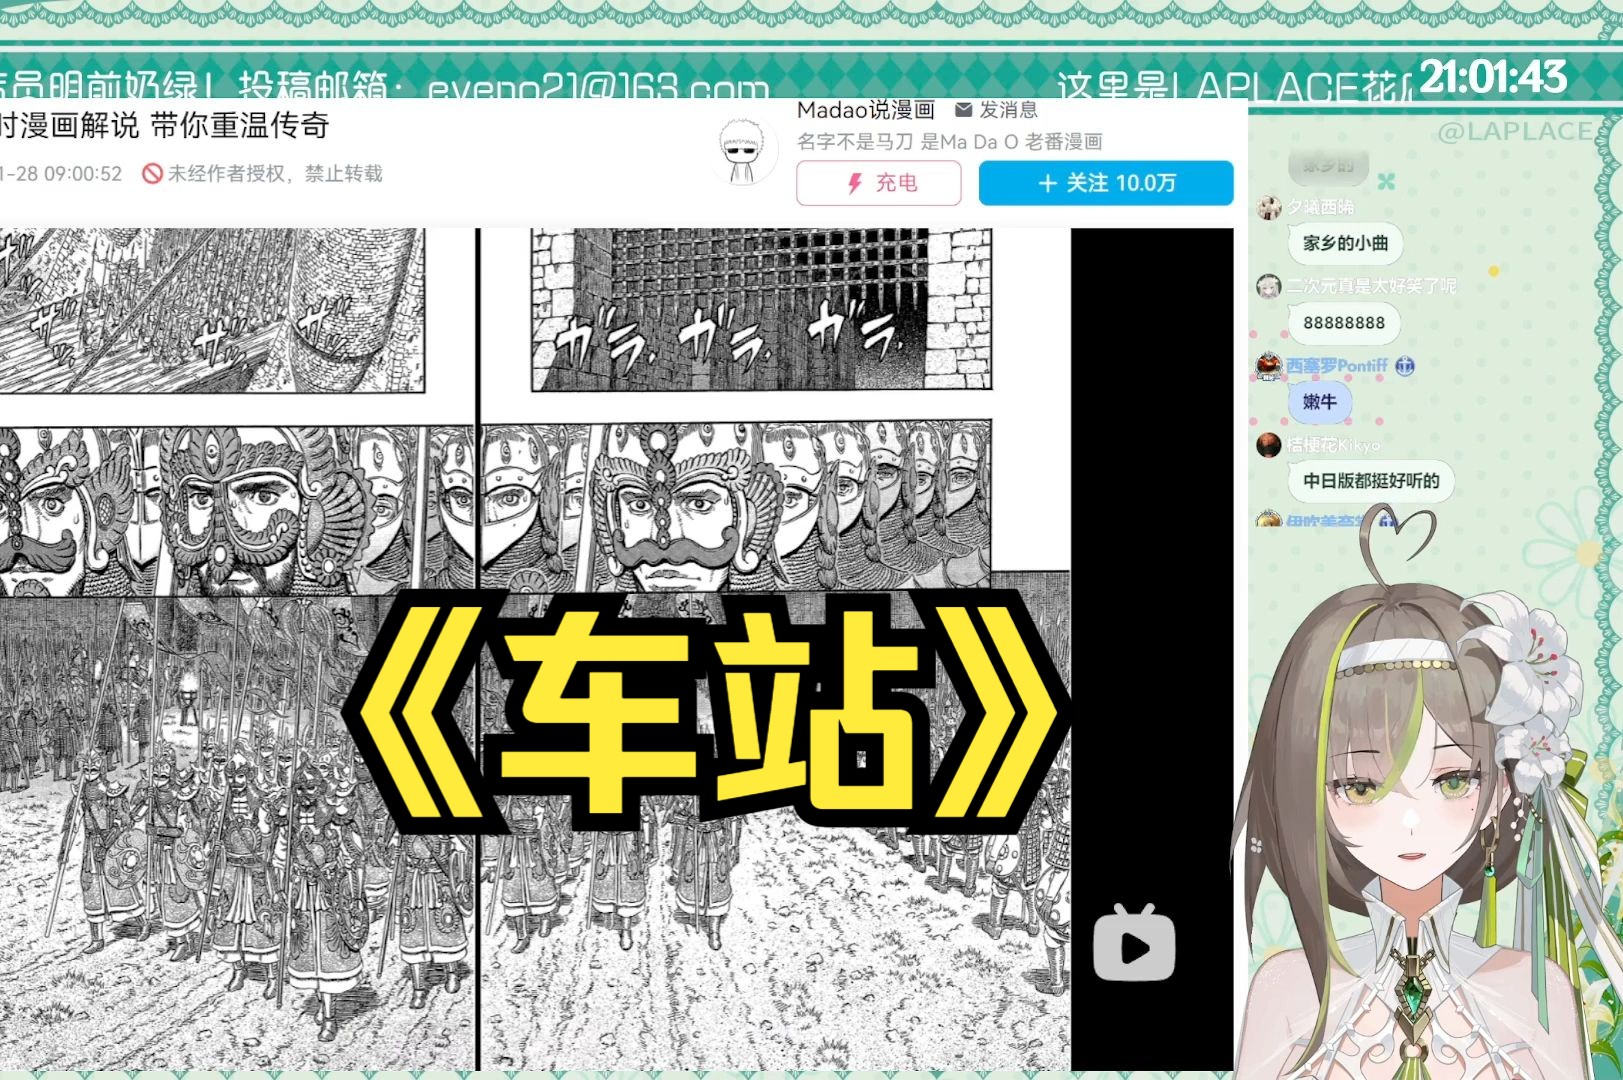Image resolution: width=1623 pixels, height=1080 pixels.
Task: Open the Madao说漫画 channel name
Action: coord(865,110)
